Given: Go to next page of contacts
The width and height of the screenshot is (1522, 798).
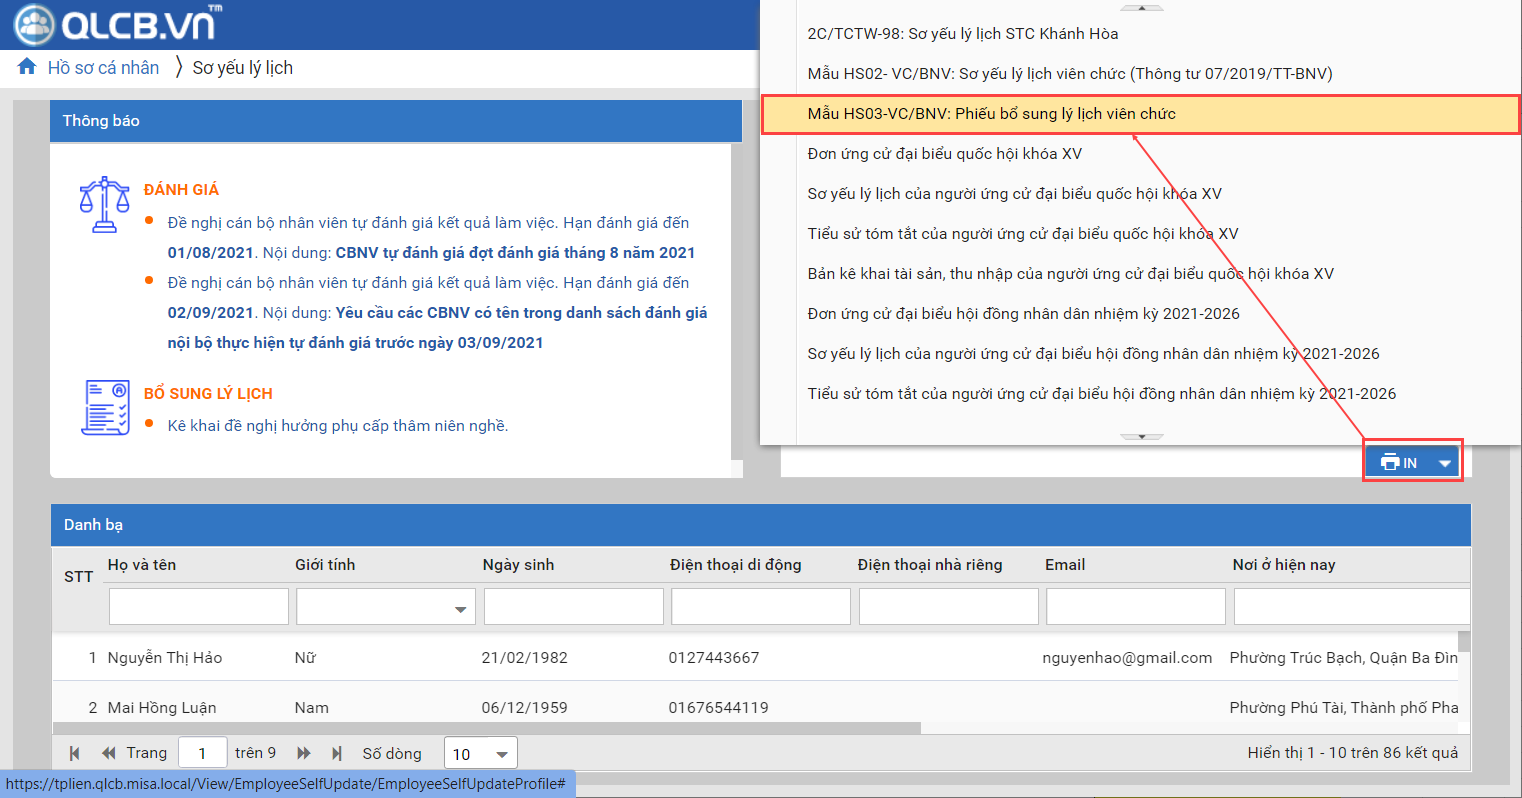Looking at the screenshot, I should (x=304, y=753).
